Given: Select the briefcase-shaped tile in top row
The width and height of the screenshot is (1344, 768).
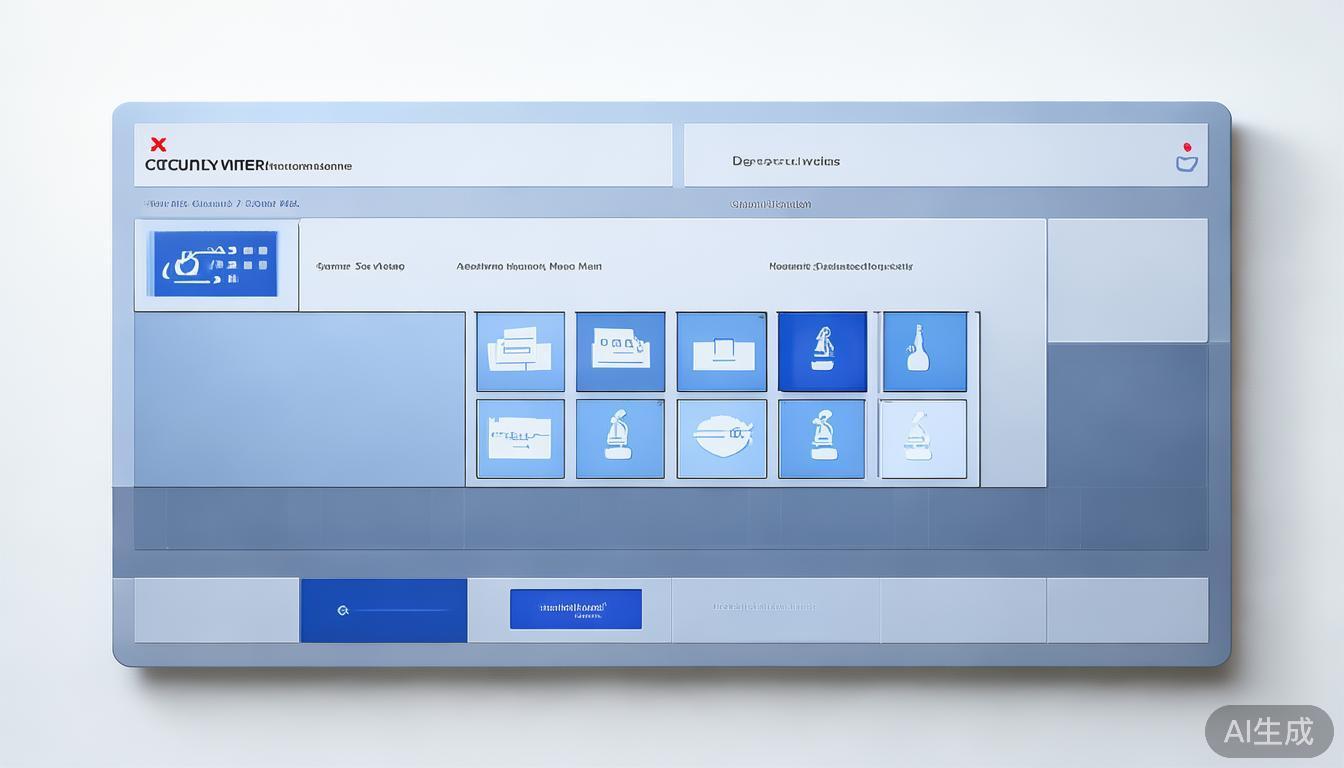Looking at the screenshot, I should click(x=721, y=351).
